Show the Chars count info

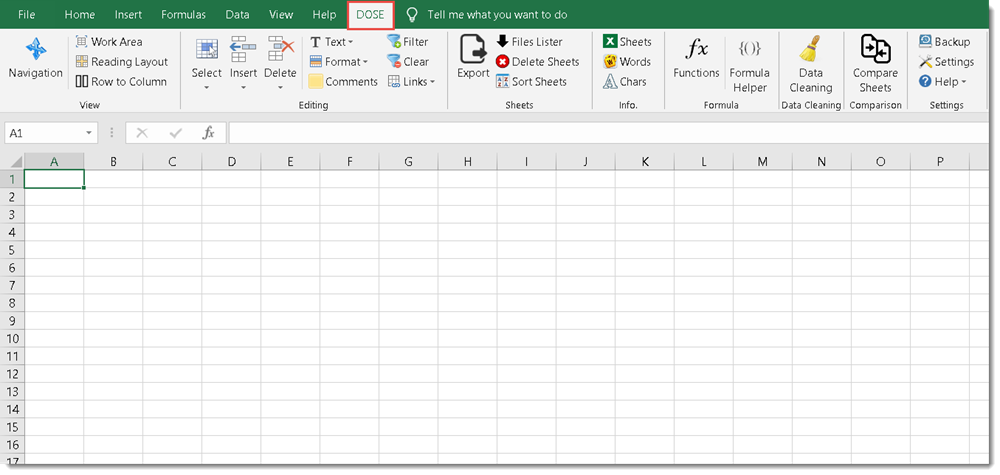click(625, 82)
